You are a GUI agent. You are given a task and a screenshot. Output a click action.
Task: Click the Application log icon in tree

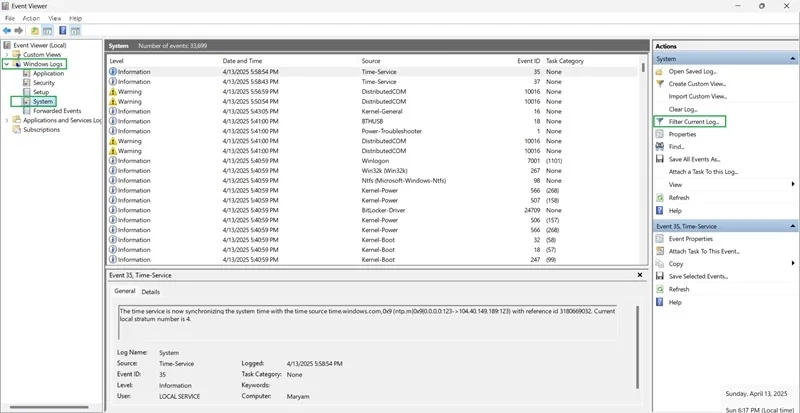pos(27,74)
